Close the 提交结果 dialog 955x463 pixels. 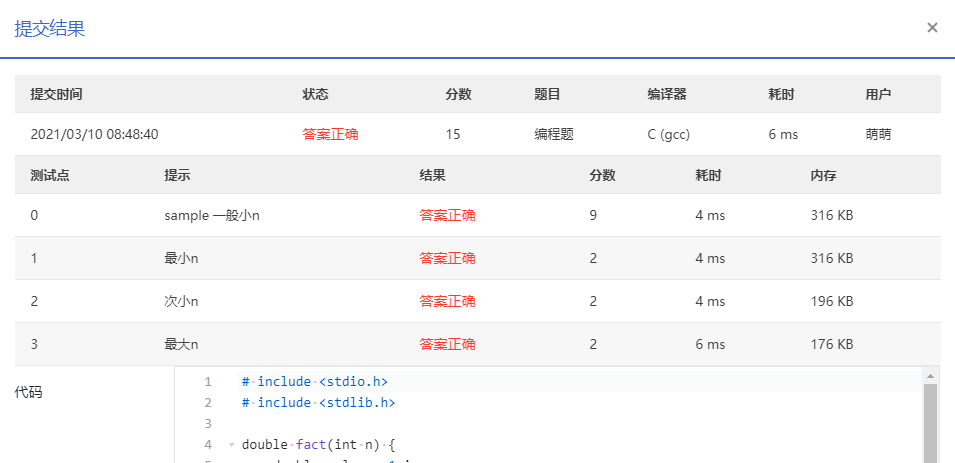click(932, 27)
